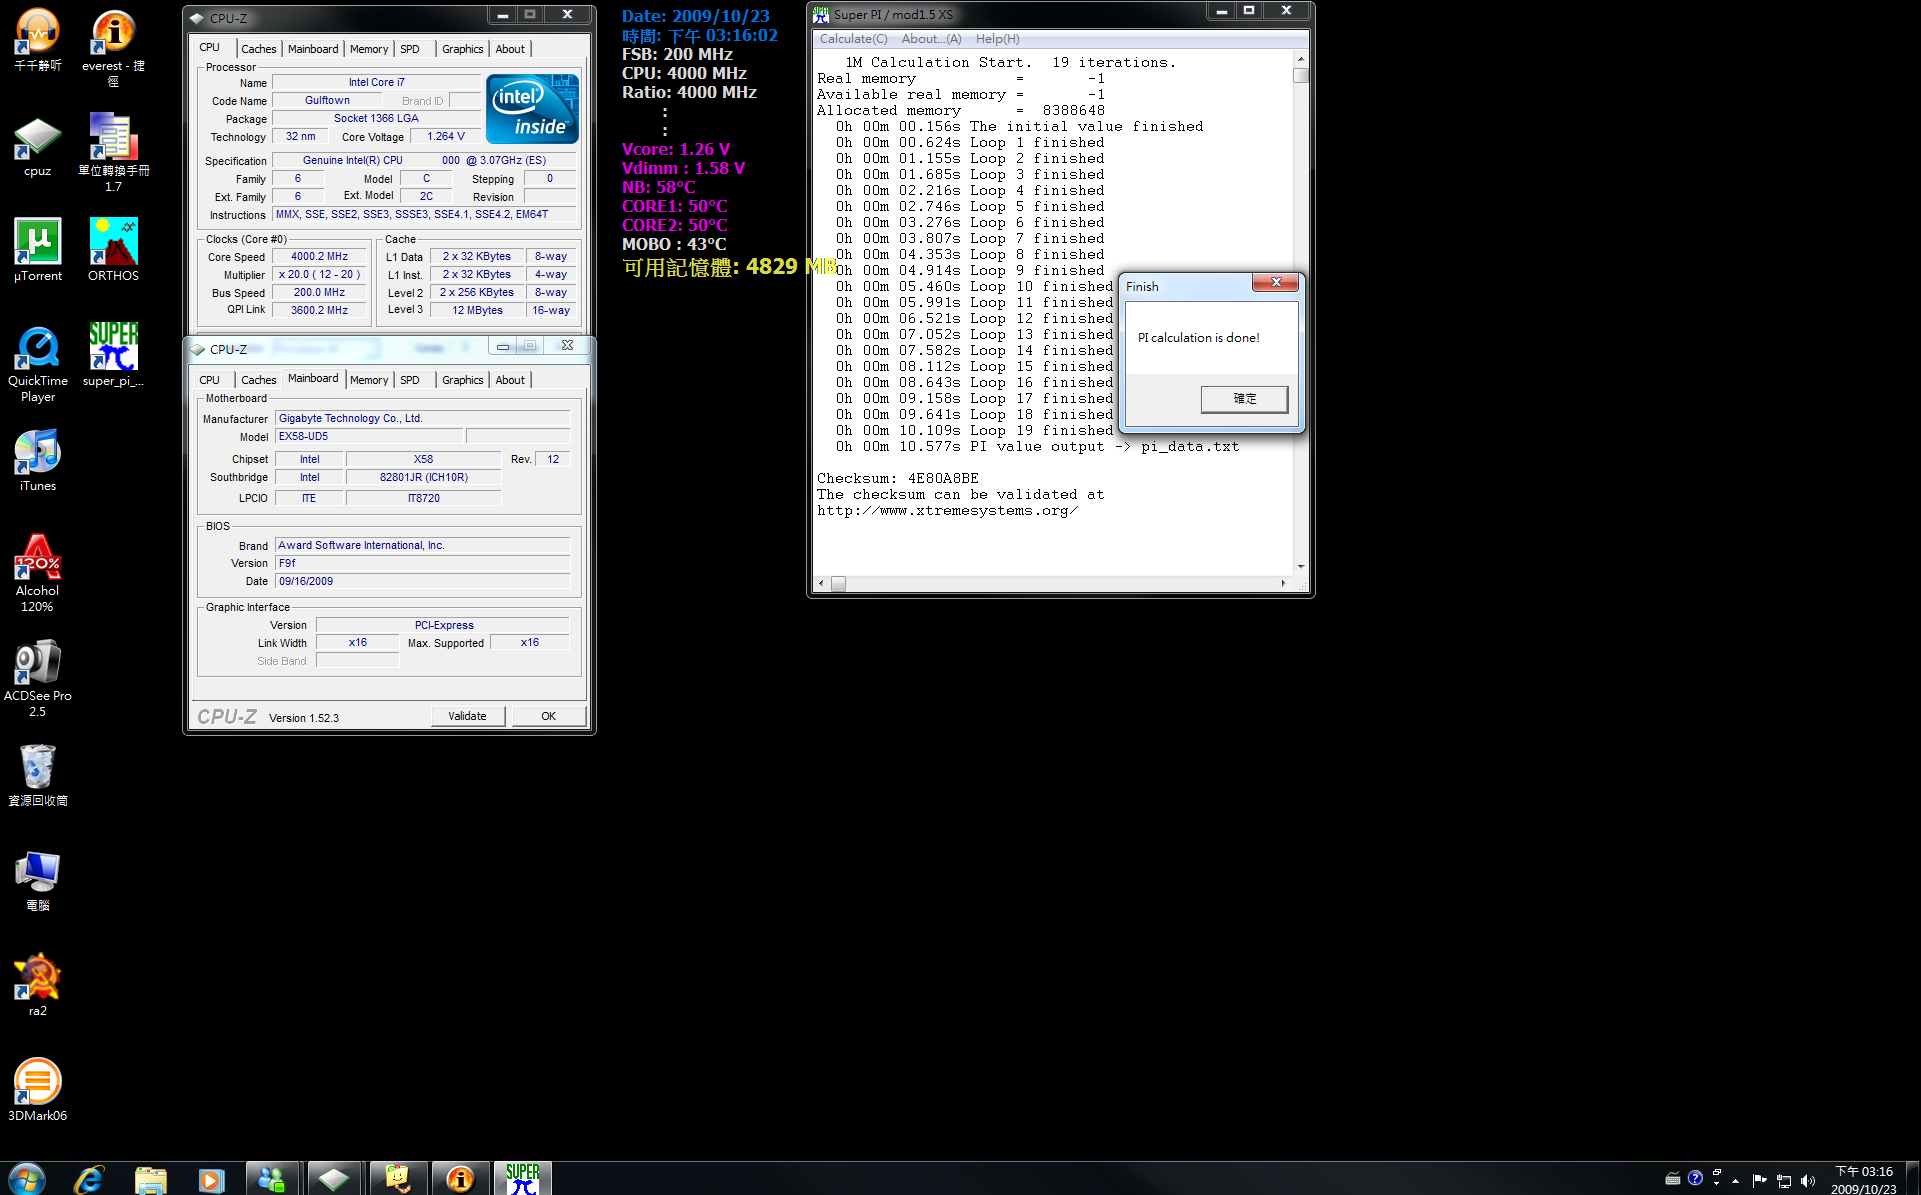Open Windows Explorer folder in taskbar
Image resolution: width=1921 pixels, height=1195 pixels.
click(151, 1179)
